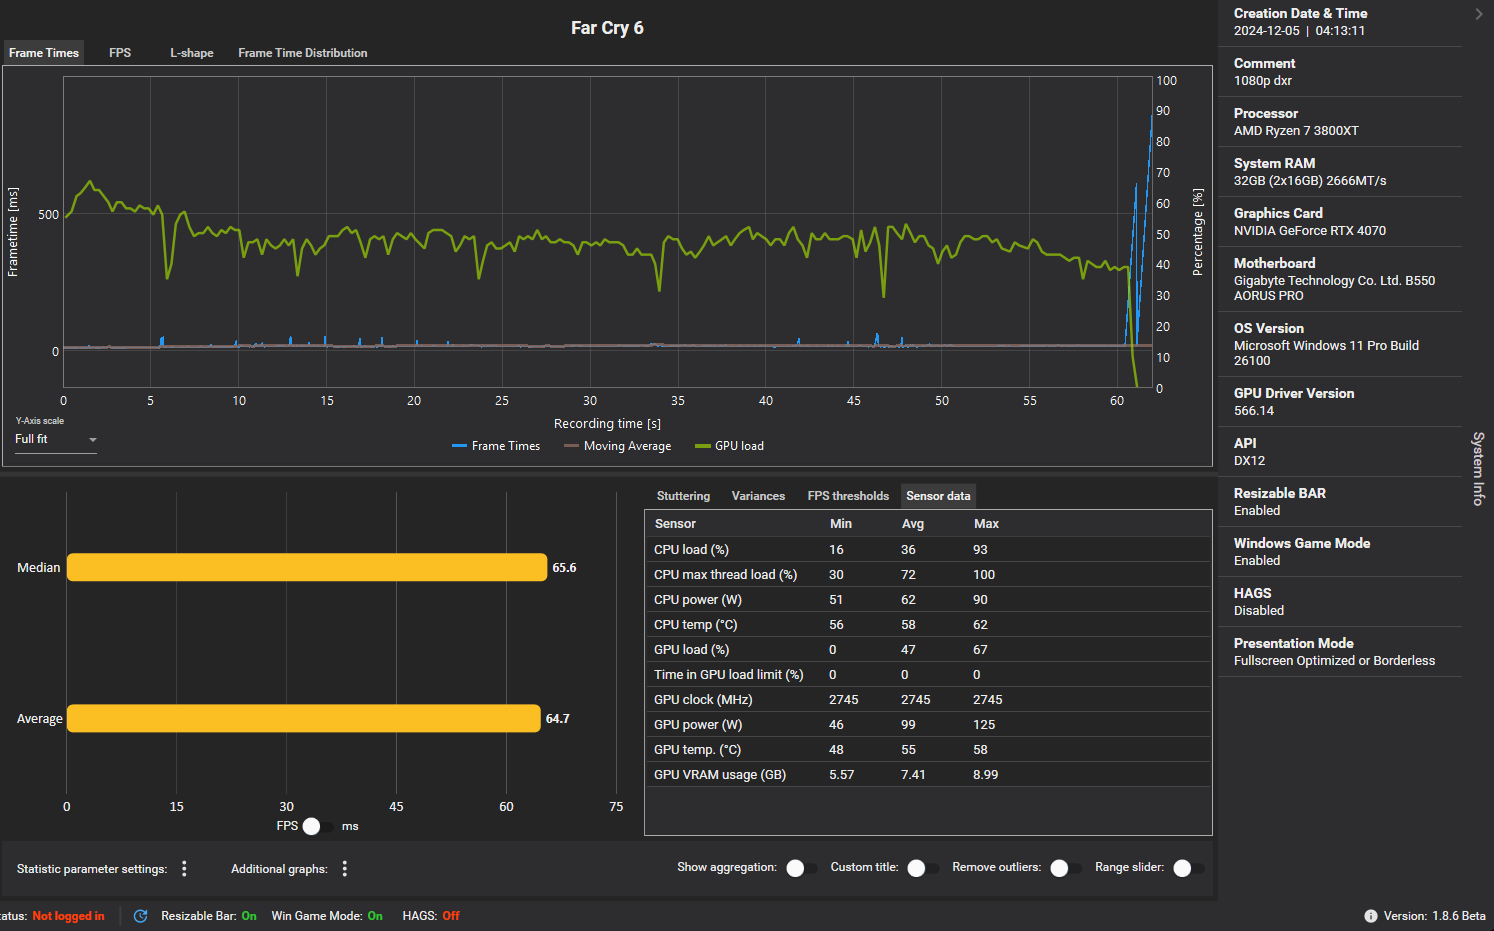Click the Moving Average legend entry
The width and height of the screenshot is (1494, 931).
point(618,446)
